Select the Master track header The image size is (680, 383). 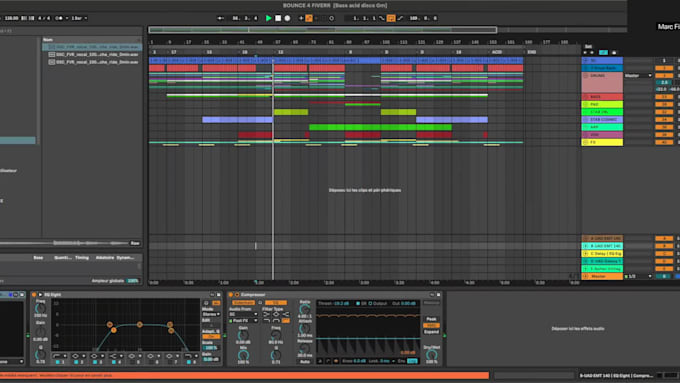tap(602, 276)
